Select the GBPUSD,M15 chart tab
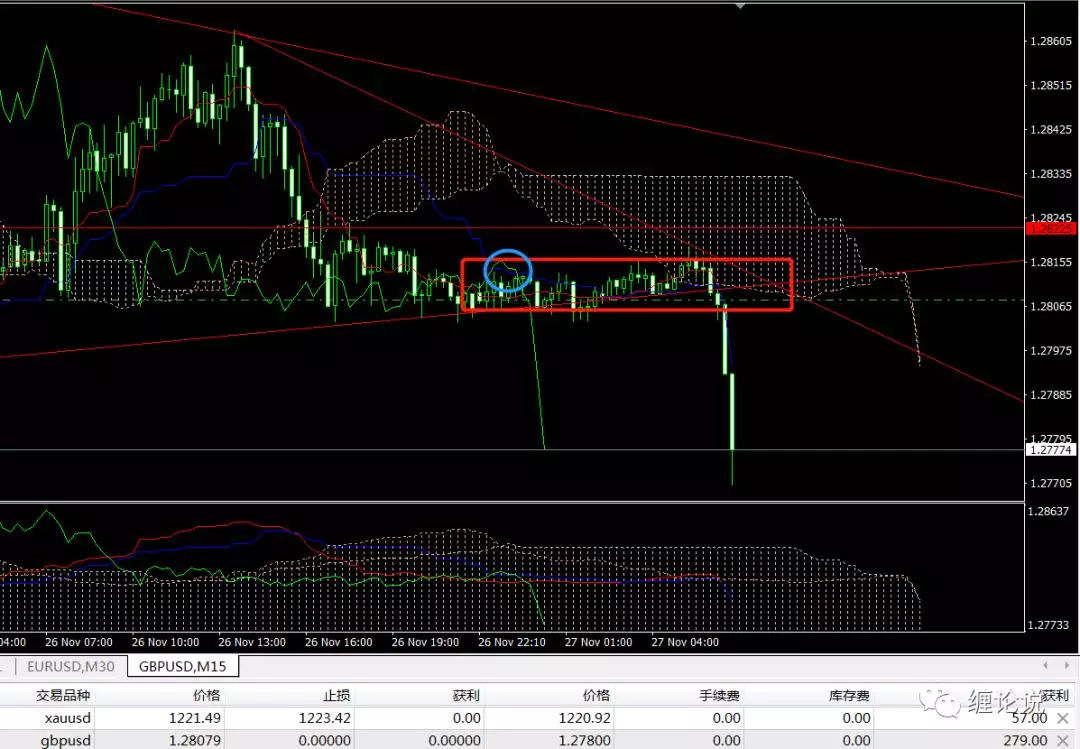 [182, 666]
